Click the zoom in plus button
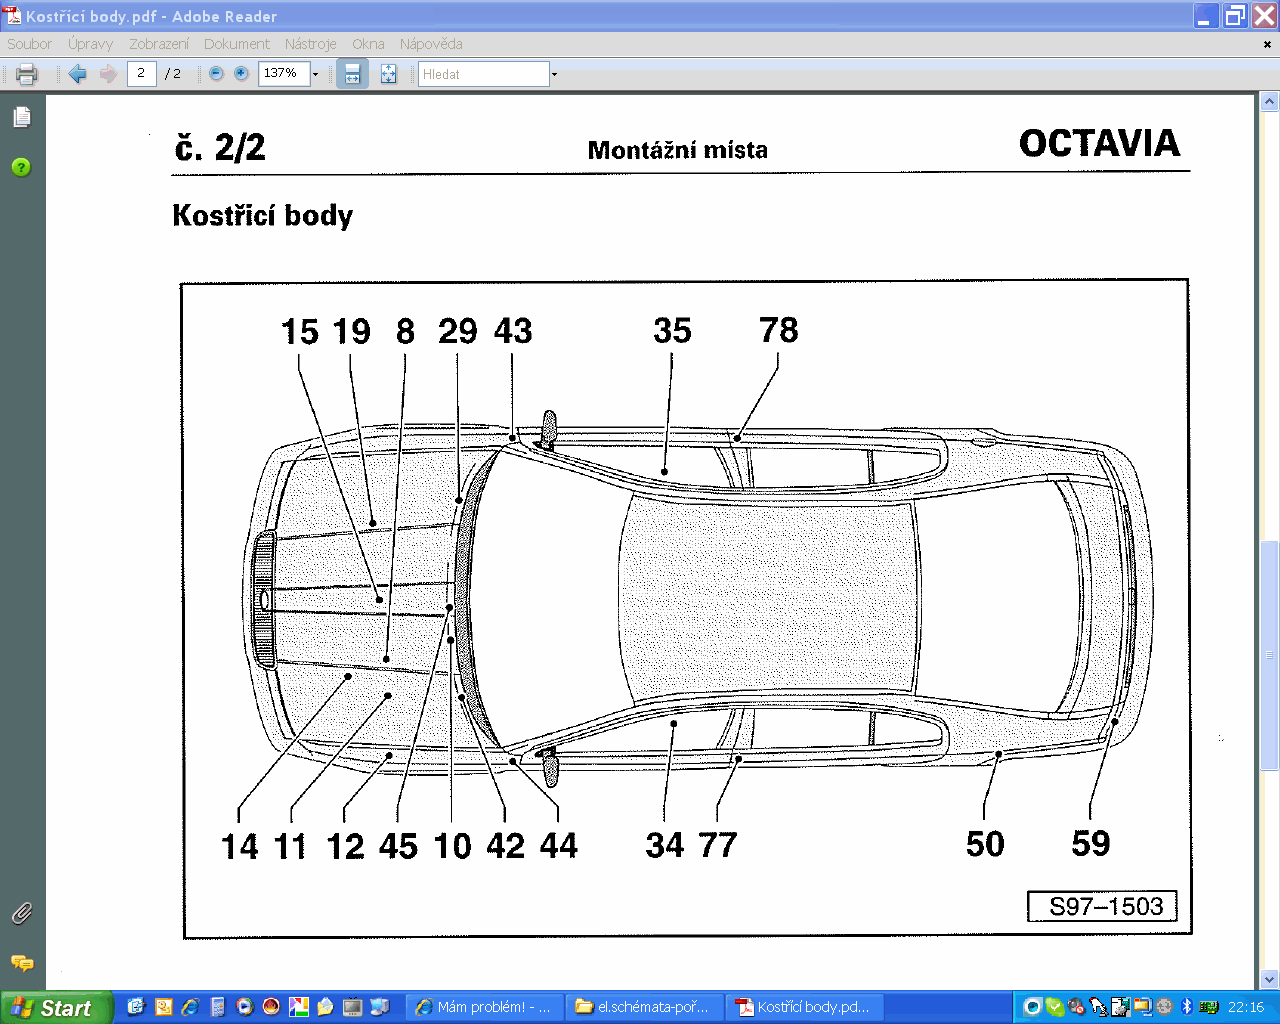Screen dimensions: 1280x1024 pyautogui.click(x=241, y=74)
